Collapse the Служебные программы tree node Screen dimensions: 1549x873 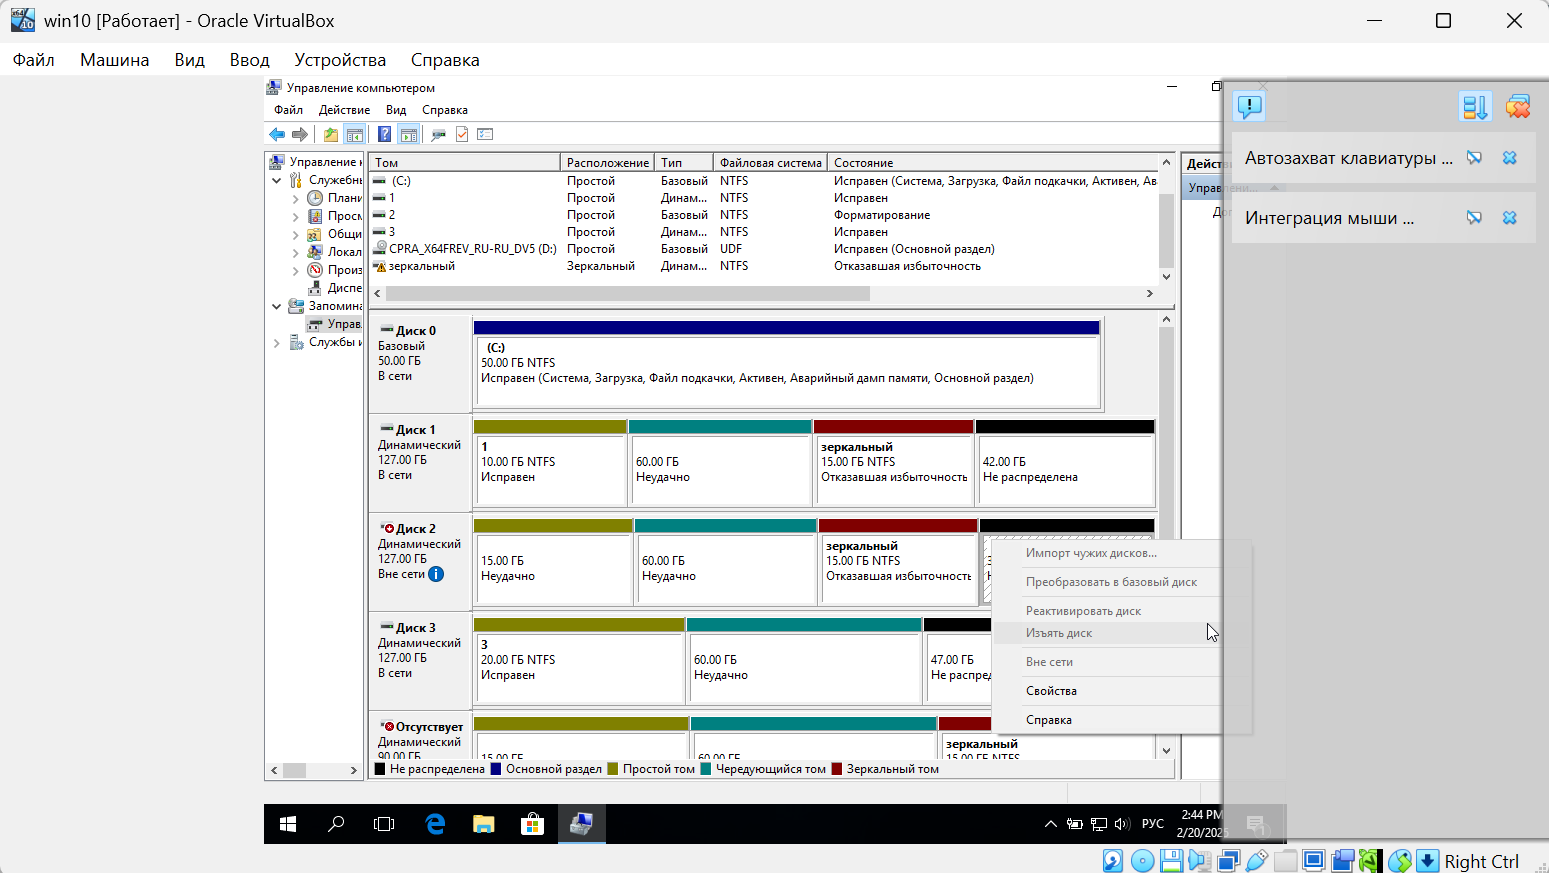coord(277,180)
